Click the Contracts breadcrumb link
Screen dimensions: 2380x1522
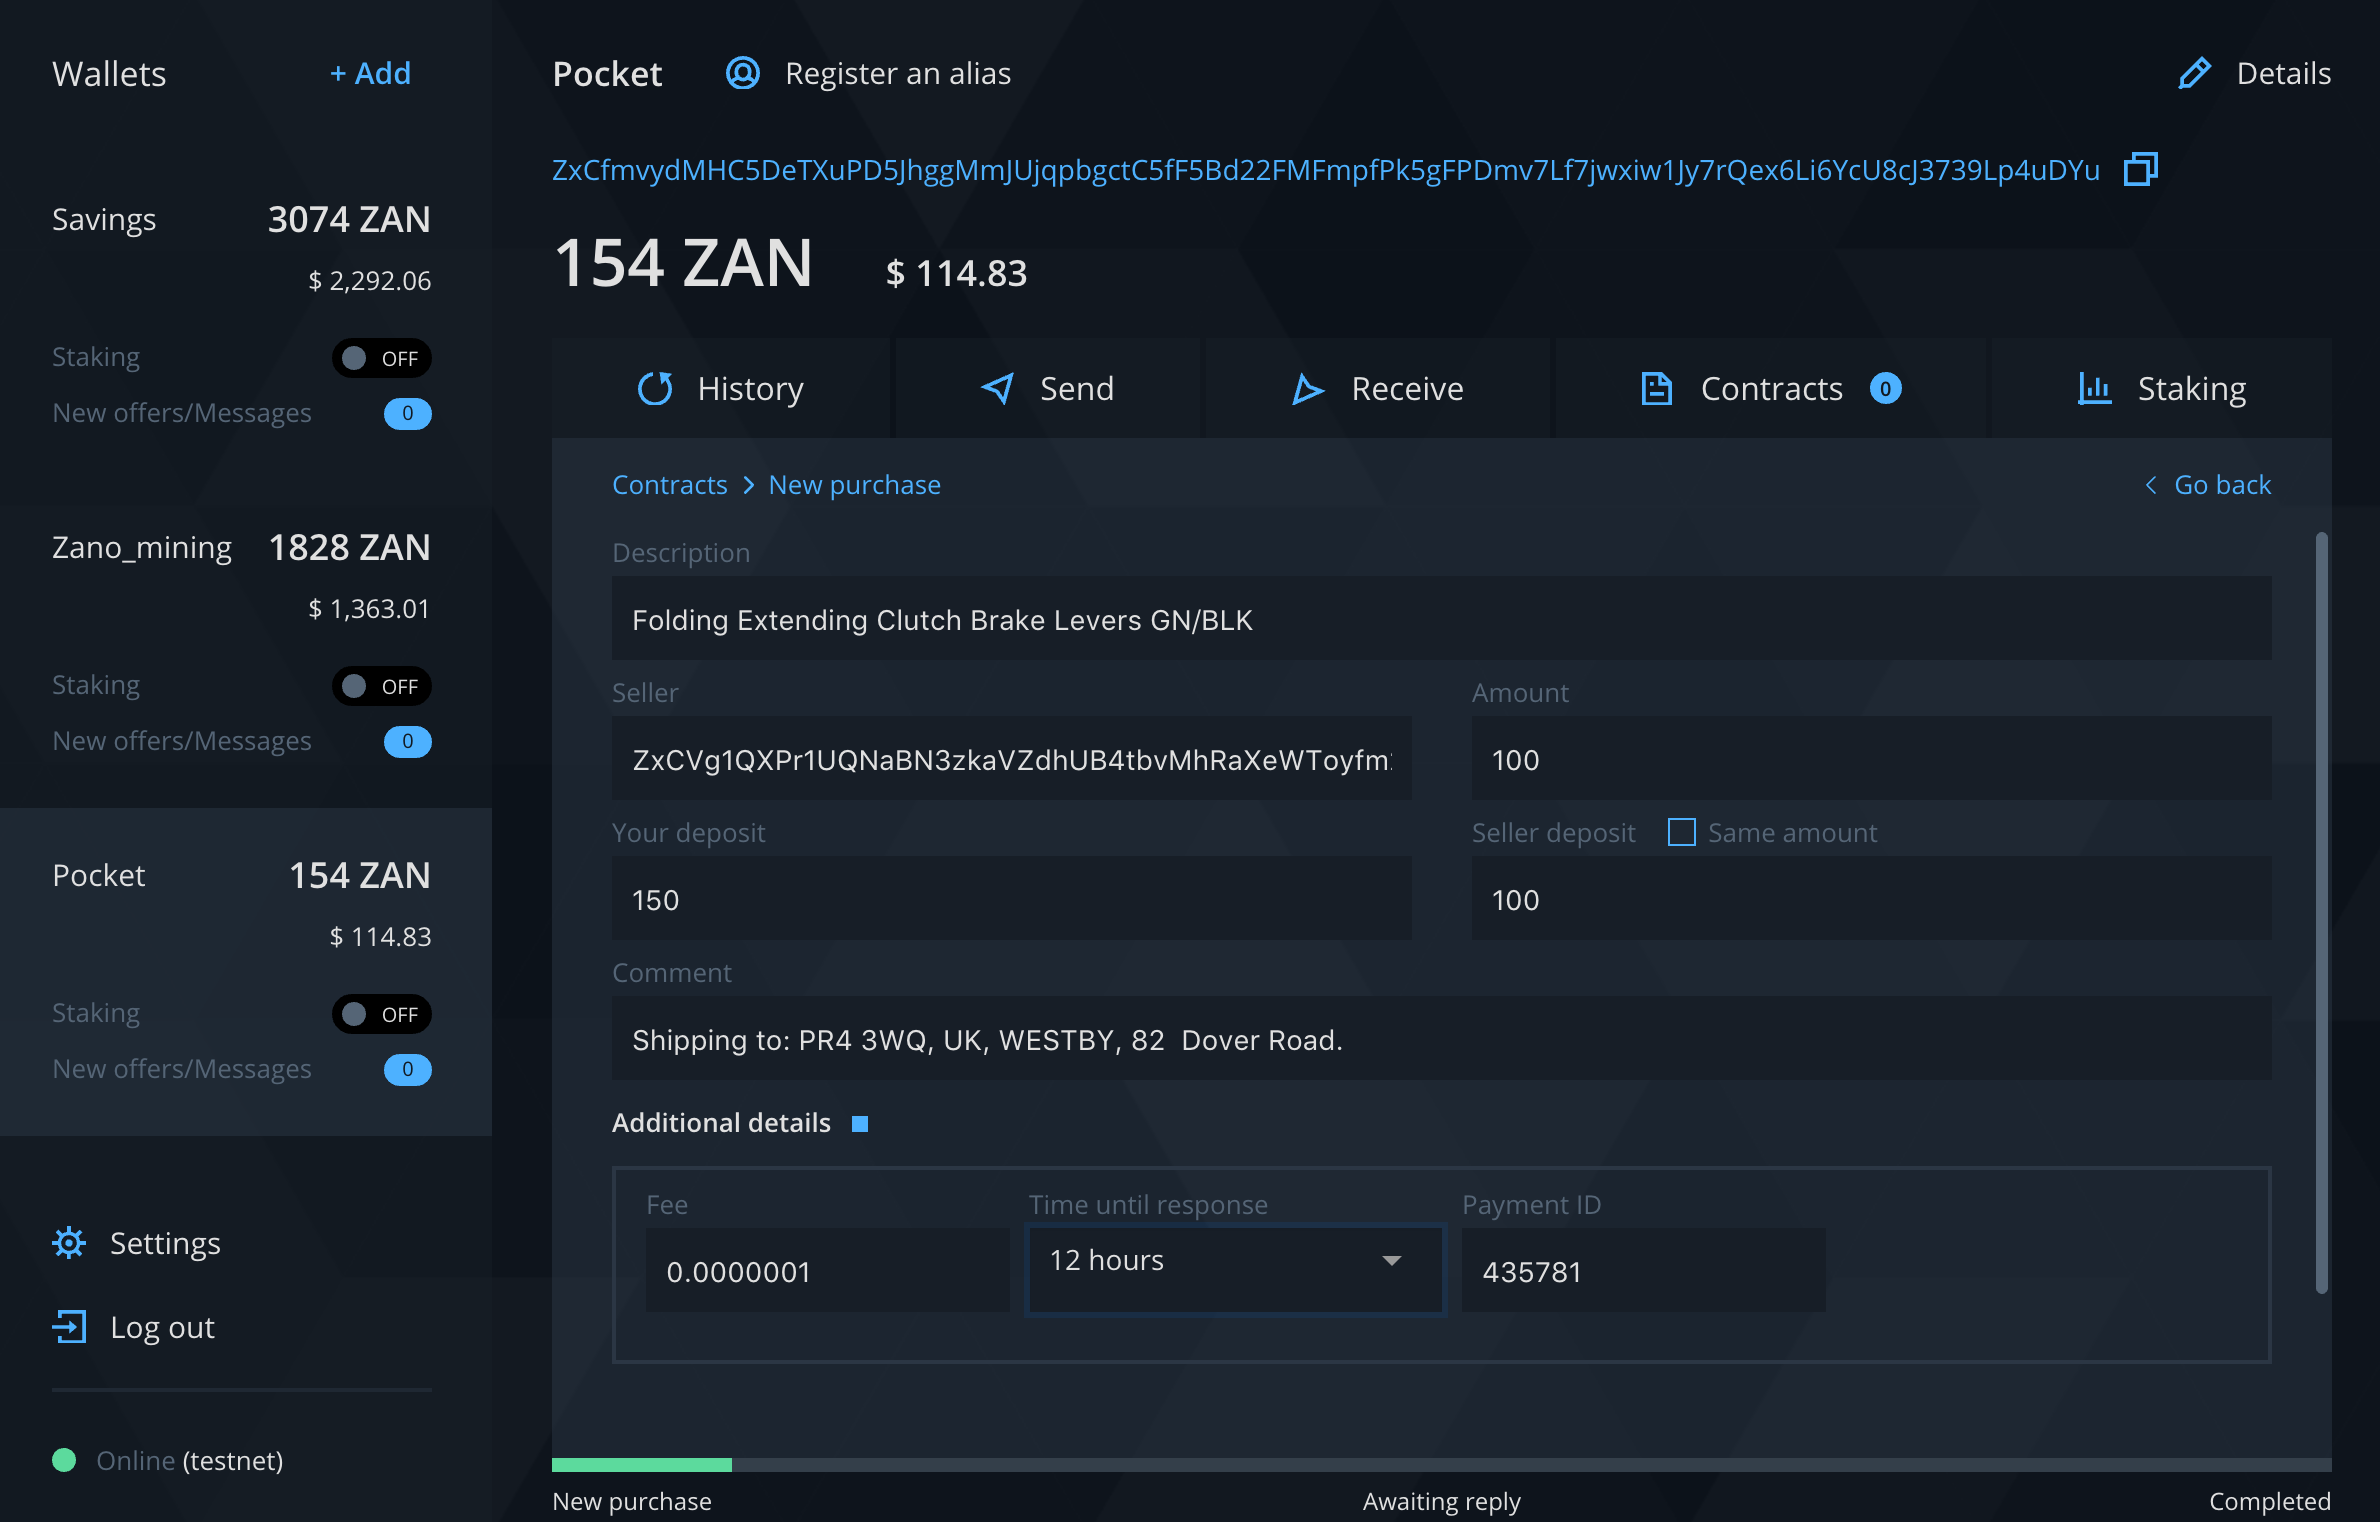click(669, 485)
